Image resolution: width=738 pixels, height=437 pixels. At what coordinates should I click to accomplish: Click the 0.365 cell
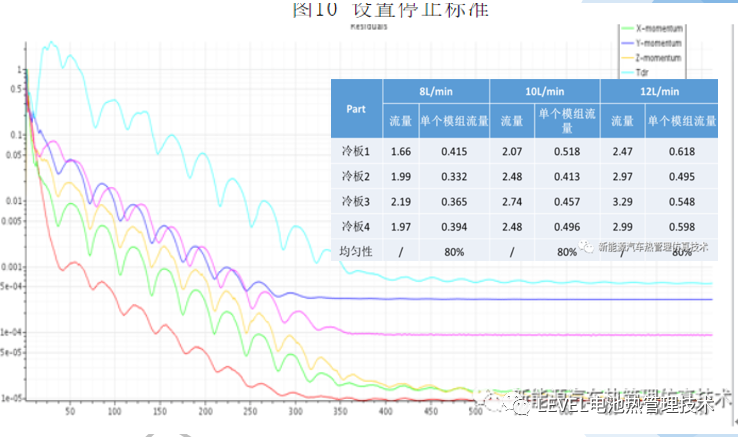click(x=454, y=202)
